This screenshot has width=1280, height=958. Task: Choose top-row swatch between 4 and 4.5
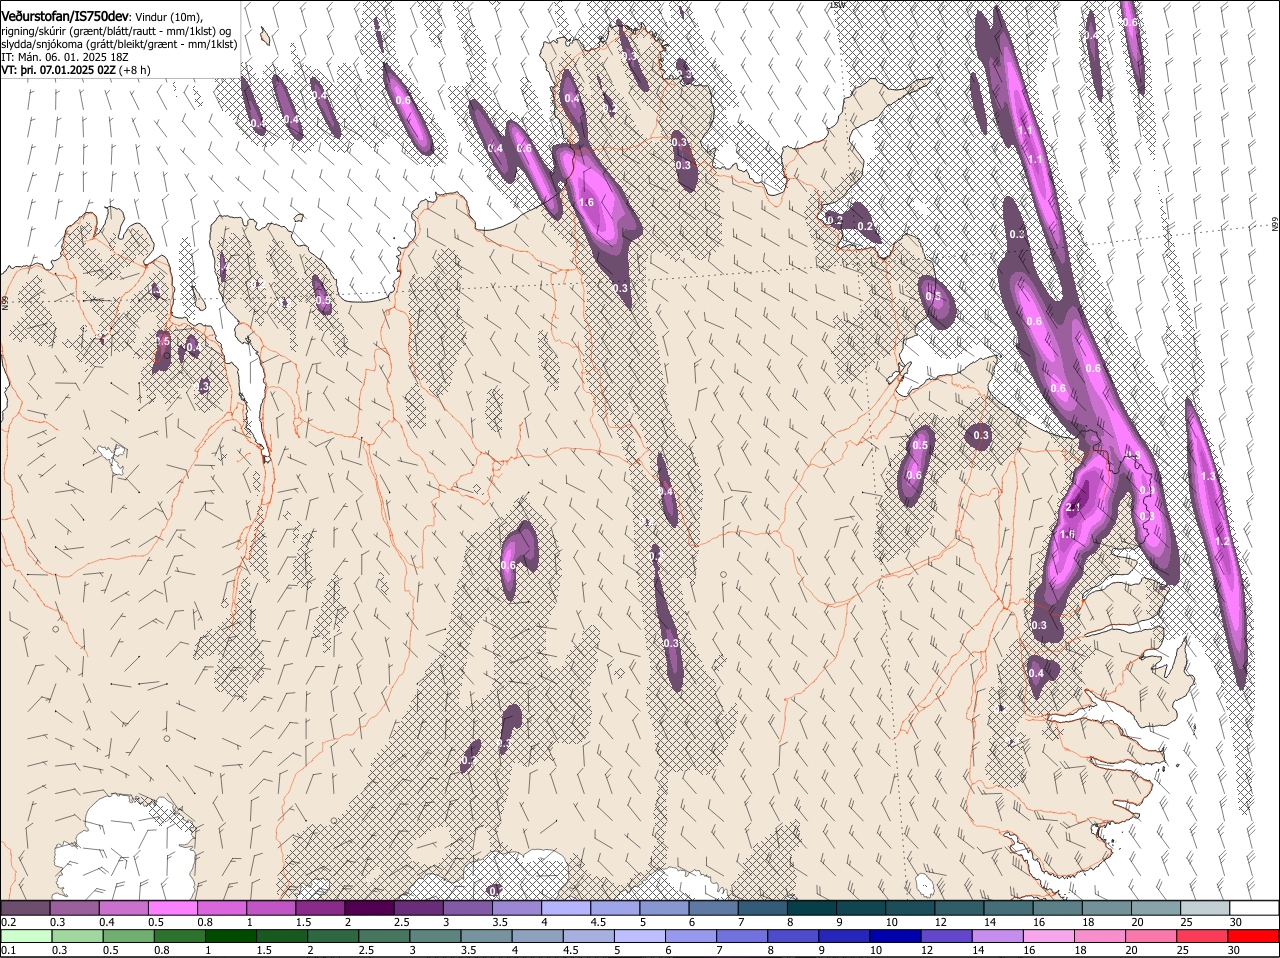(x=565, y=907)
